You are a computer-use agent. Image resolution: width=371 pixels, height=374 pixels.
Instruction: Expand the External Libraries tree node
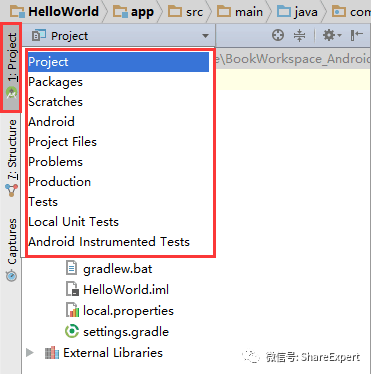click(30, 353)
